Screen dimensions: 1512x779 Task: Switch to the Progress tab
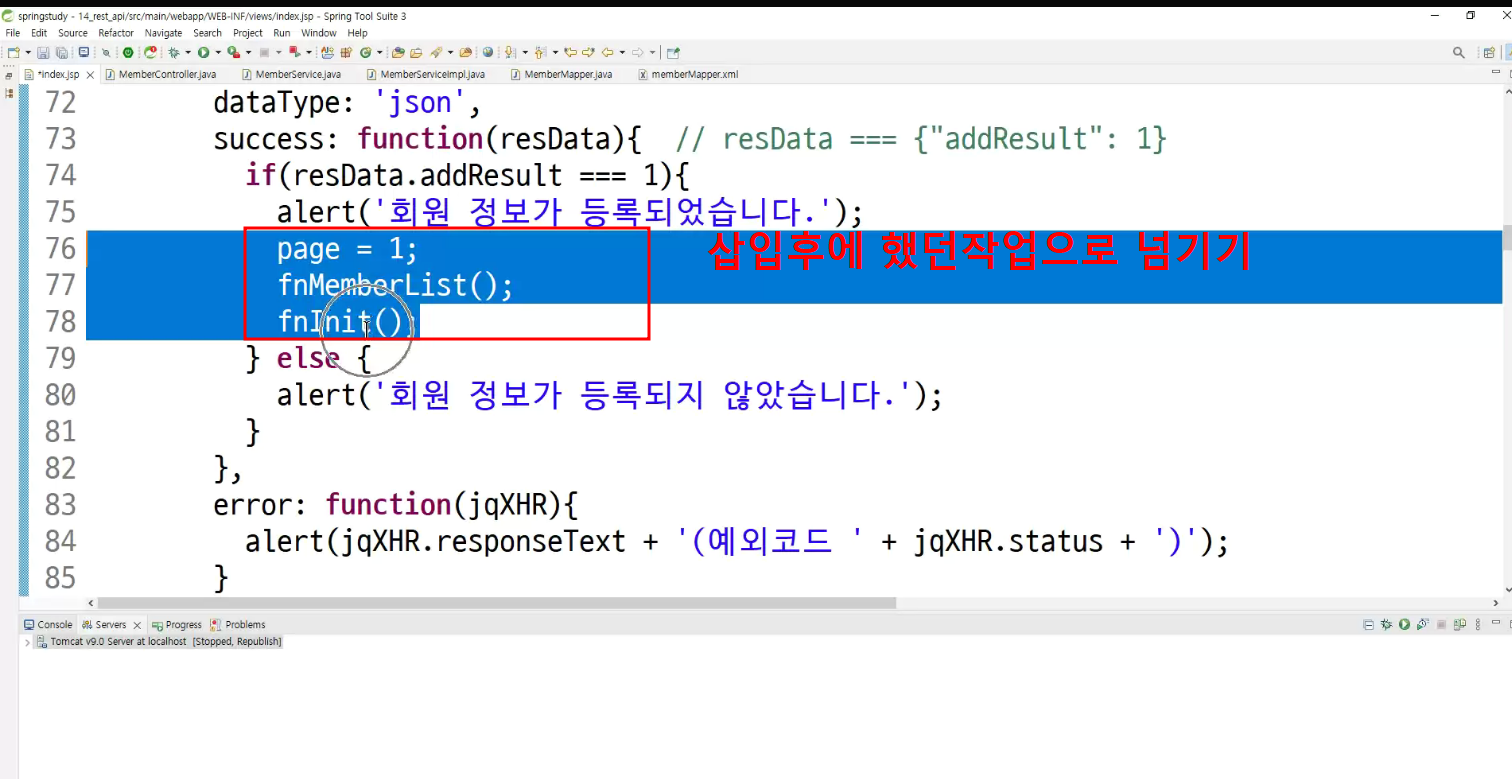pos(176,625)
